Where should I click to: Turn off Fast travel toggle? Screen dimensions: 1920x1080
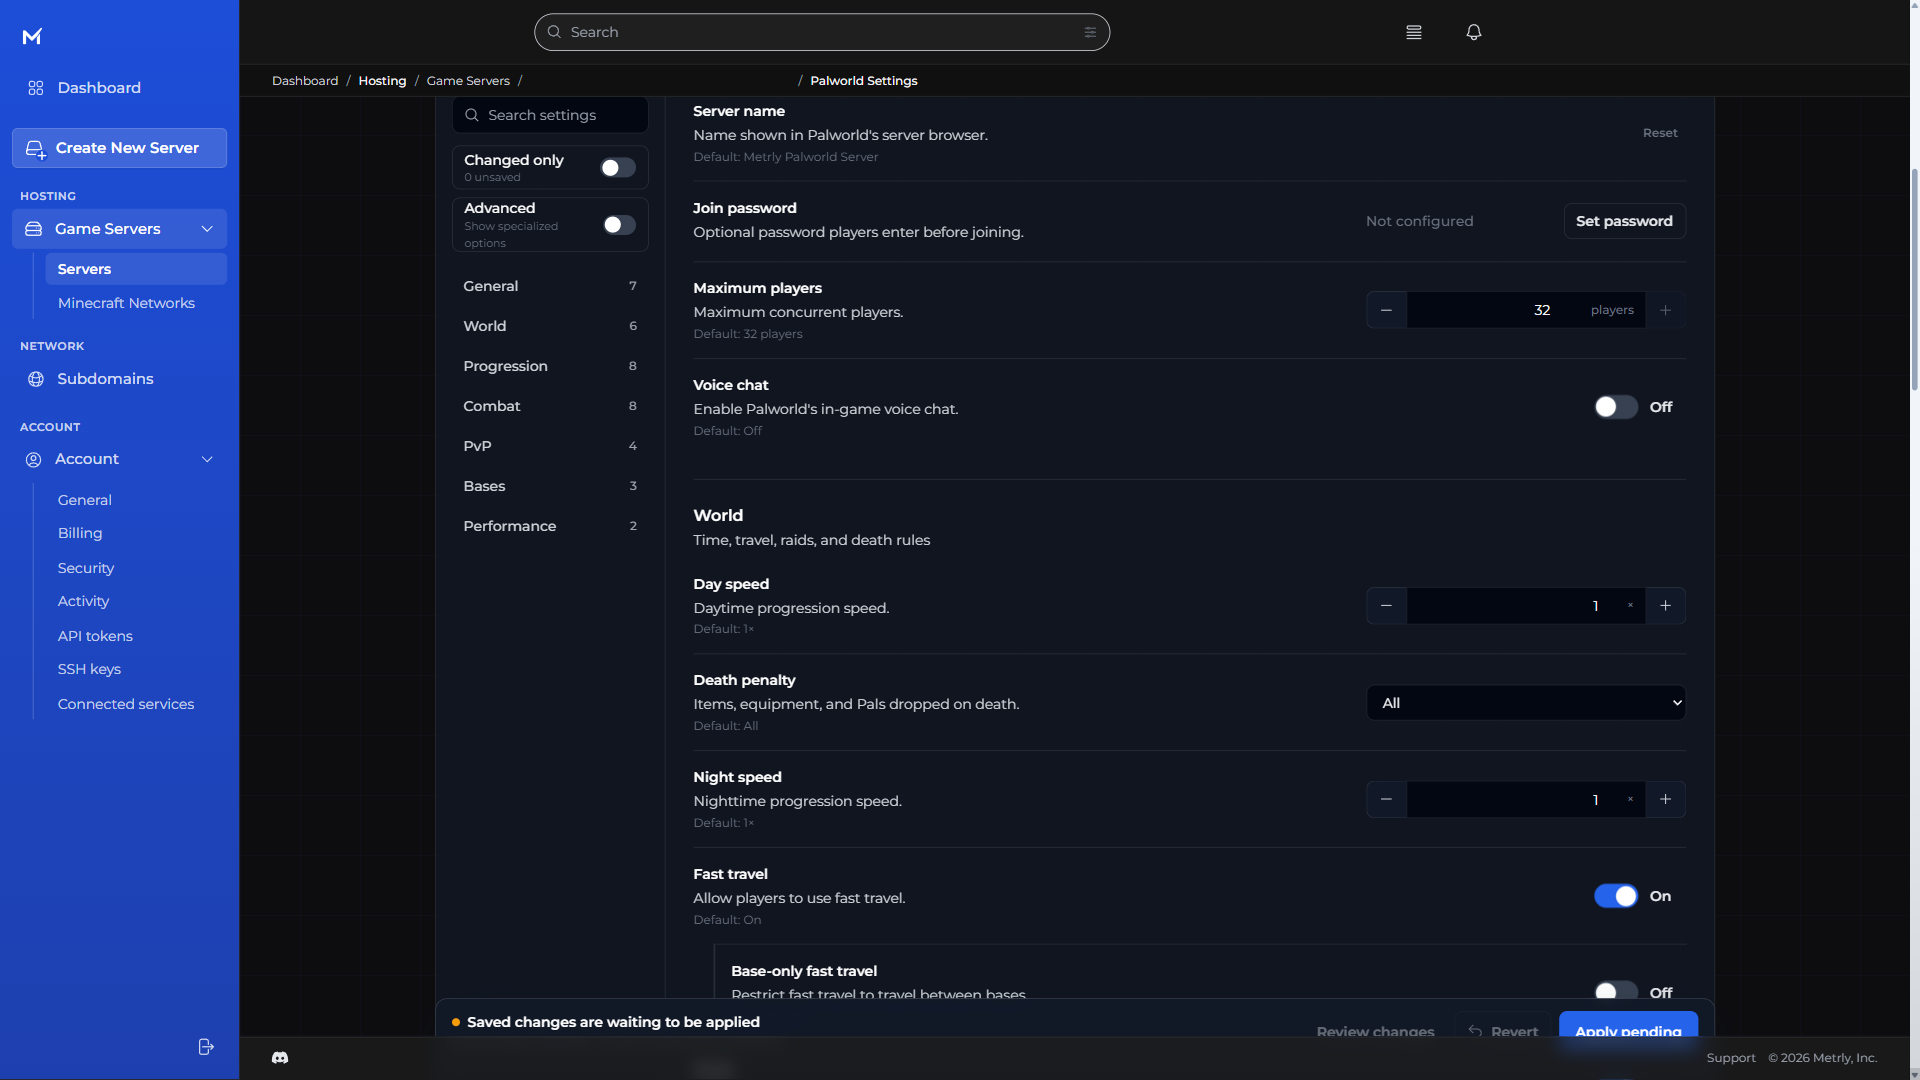1615,896
